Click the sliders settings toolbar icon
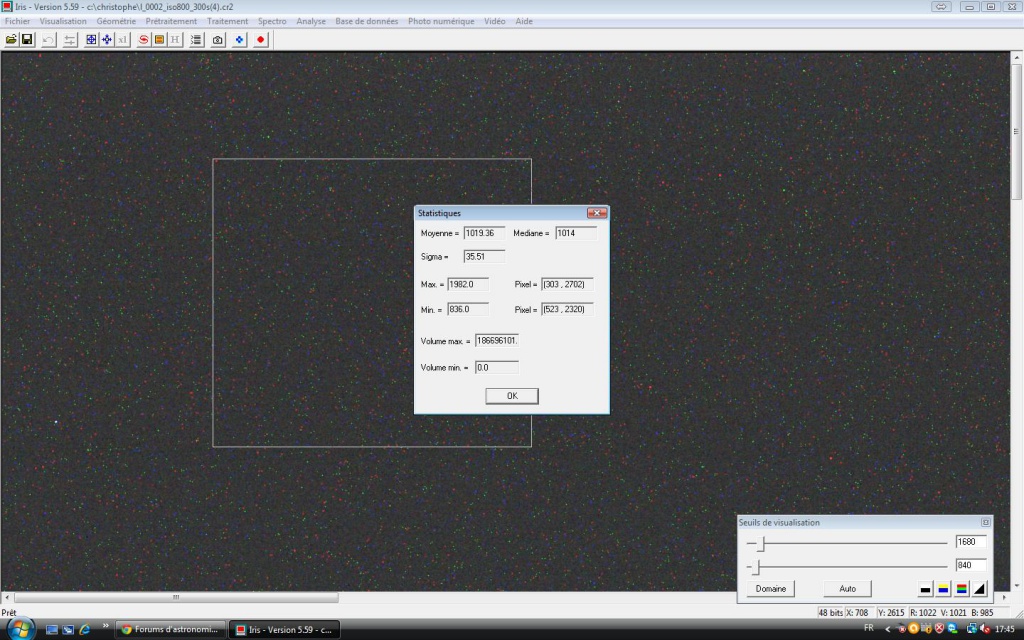Screen dimensions: 1024x640 point(69,40)
